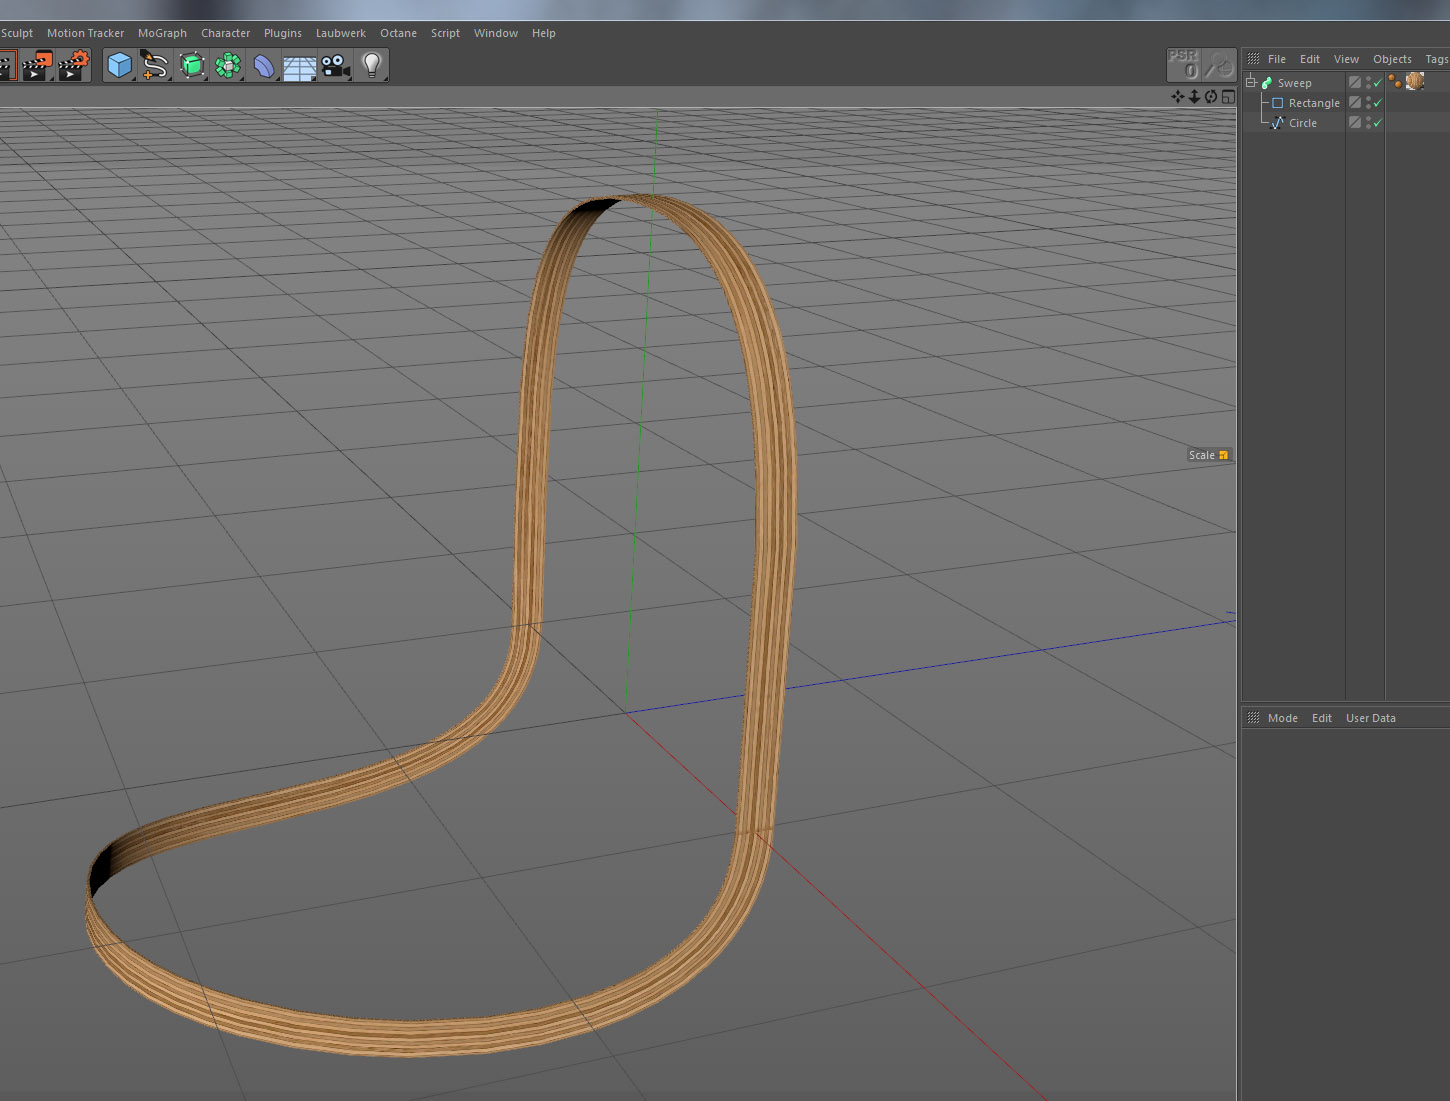
Task: Collapse the Sweep object hierarchy
Action: 1251,82
